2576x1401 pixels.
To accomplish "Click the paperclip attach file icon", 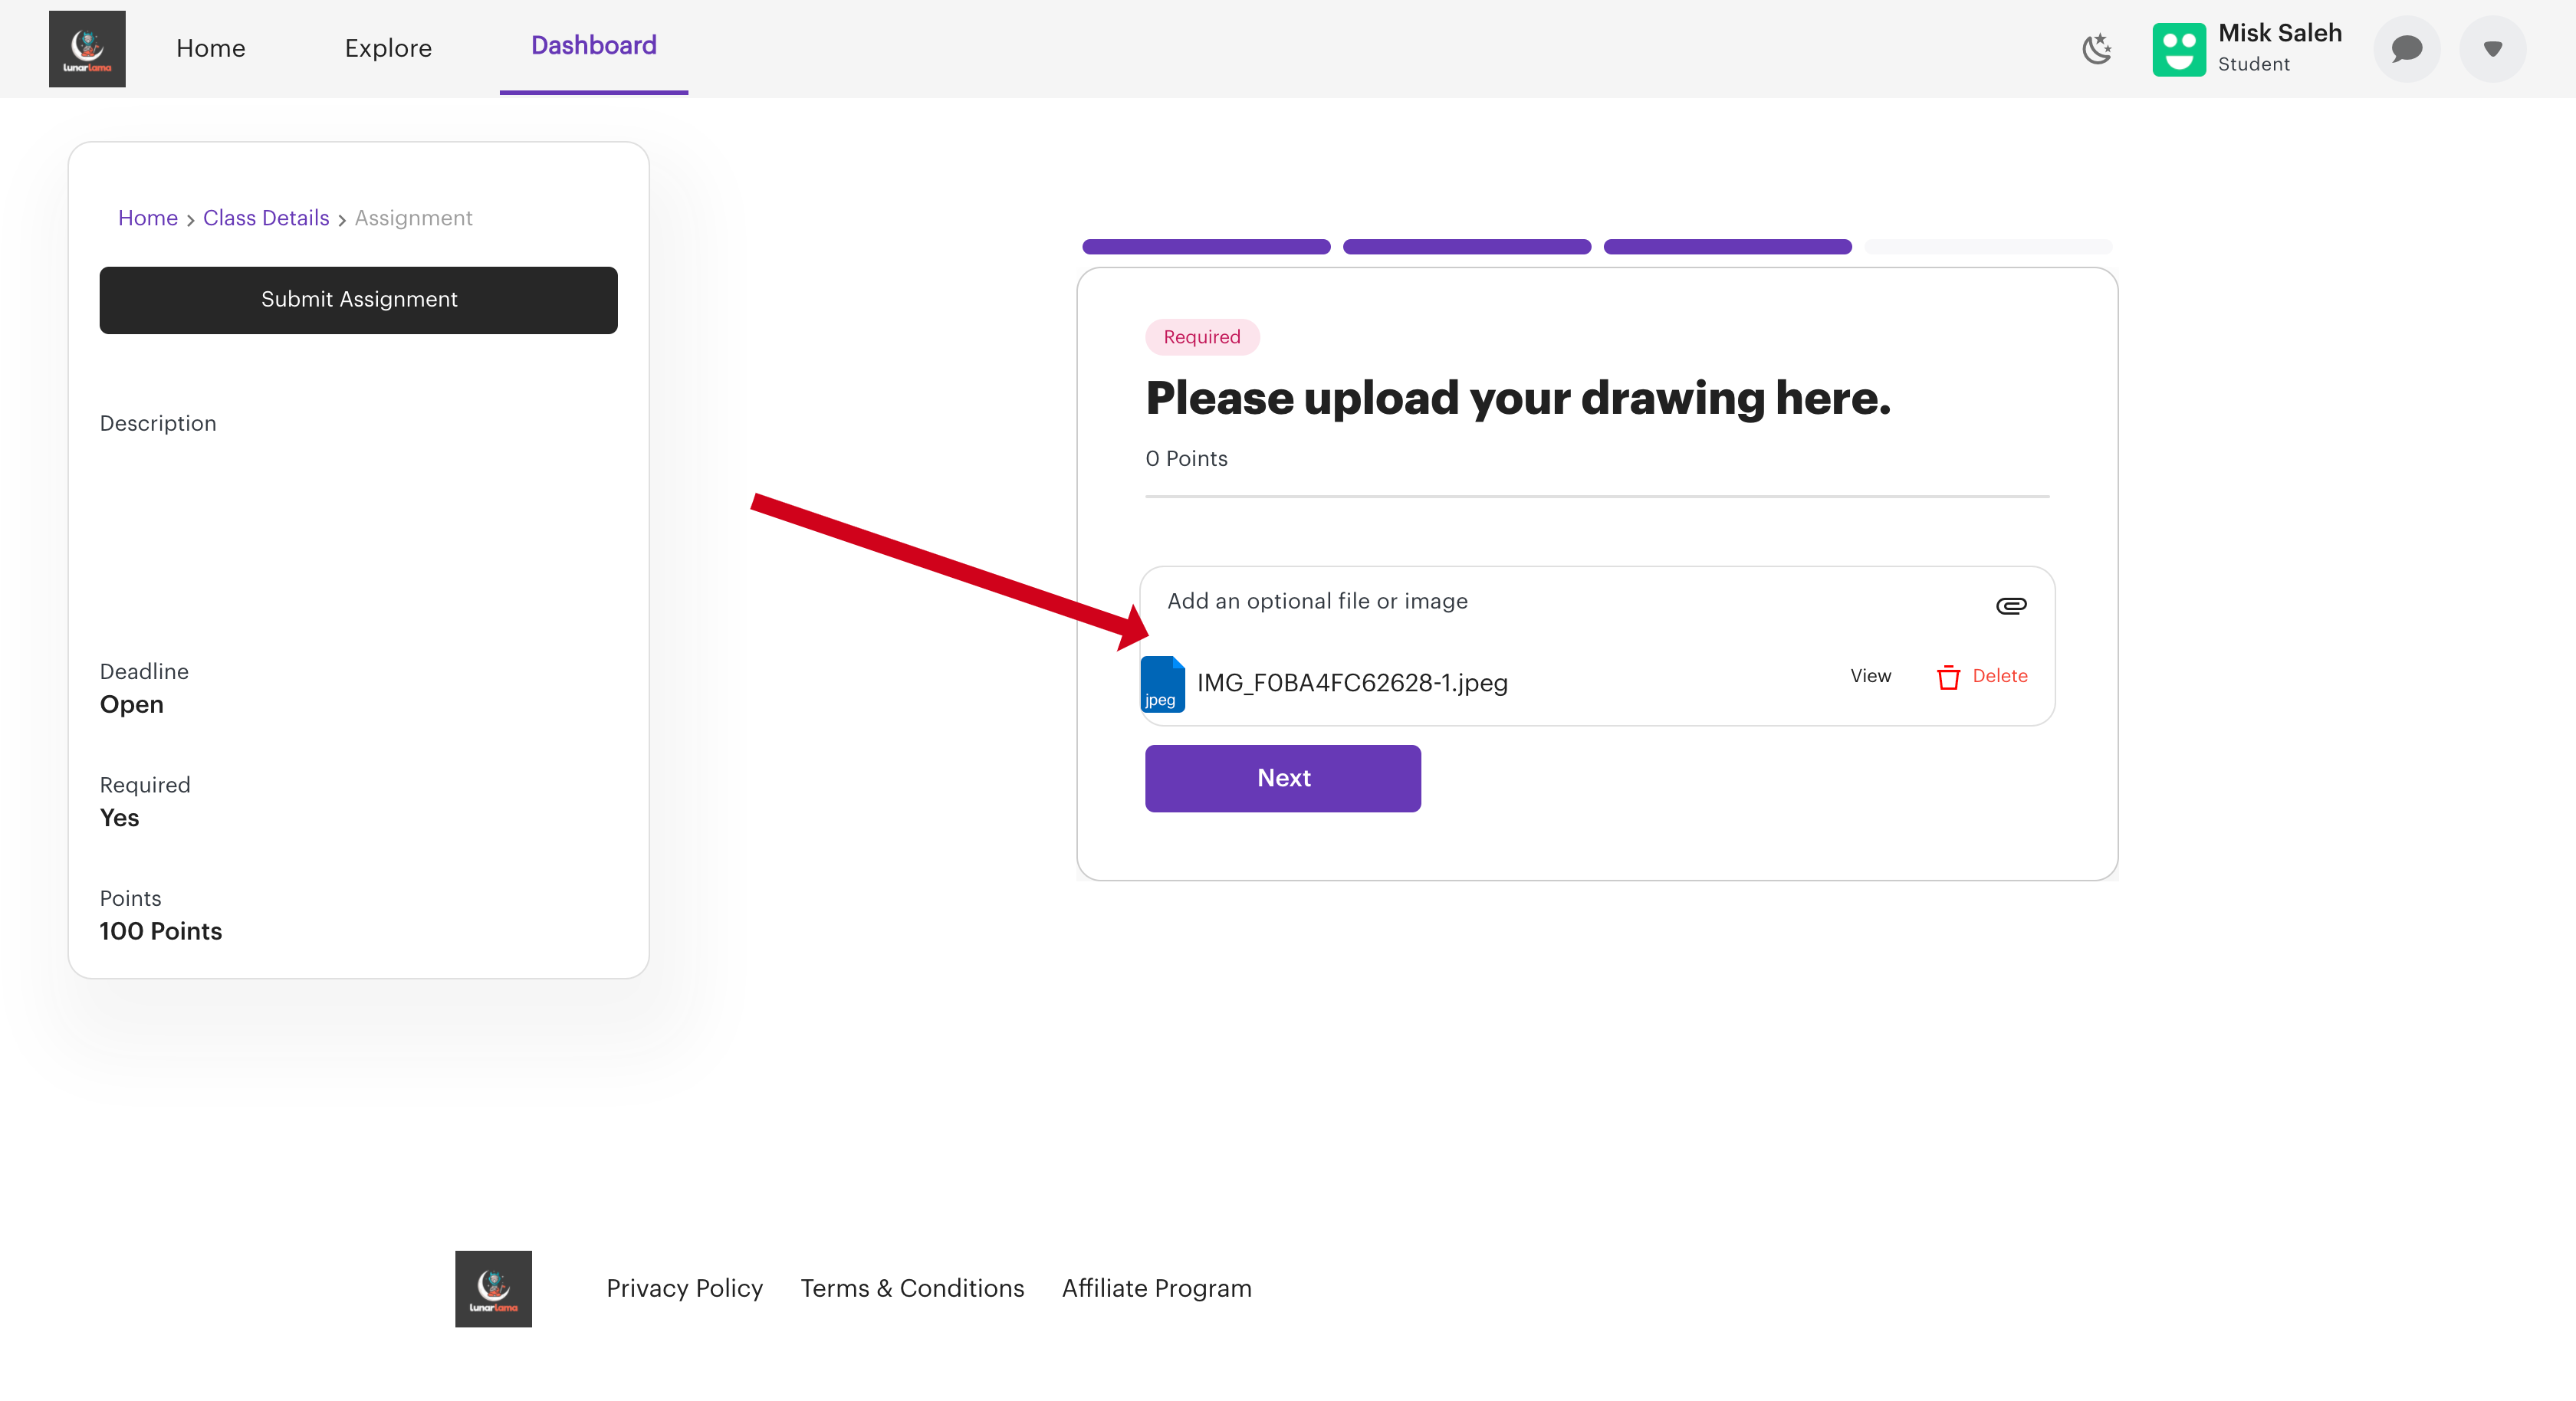I will click(x=2010, y=605).
